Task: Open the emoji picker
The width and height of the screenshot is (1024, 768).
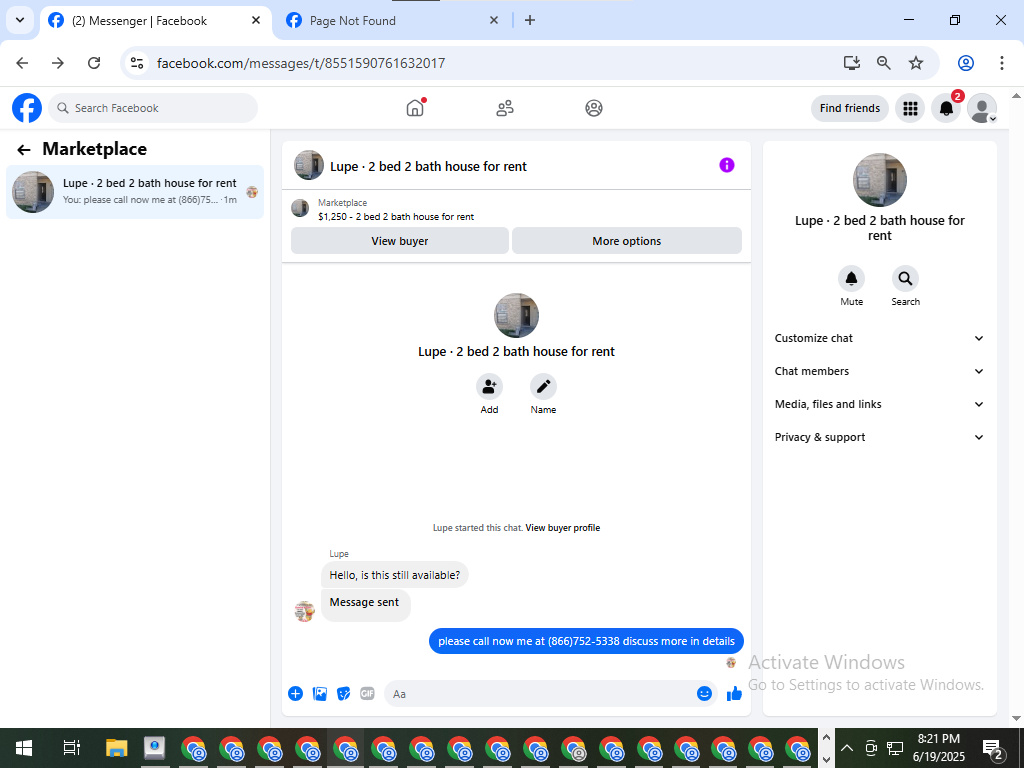Action: (x=704, y=694)
